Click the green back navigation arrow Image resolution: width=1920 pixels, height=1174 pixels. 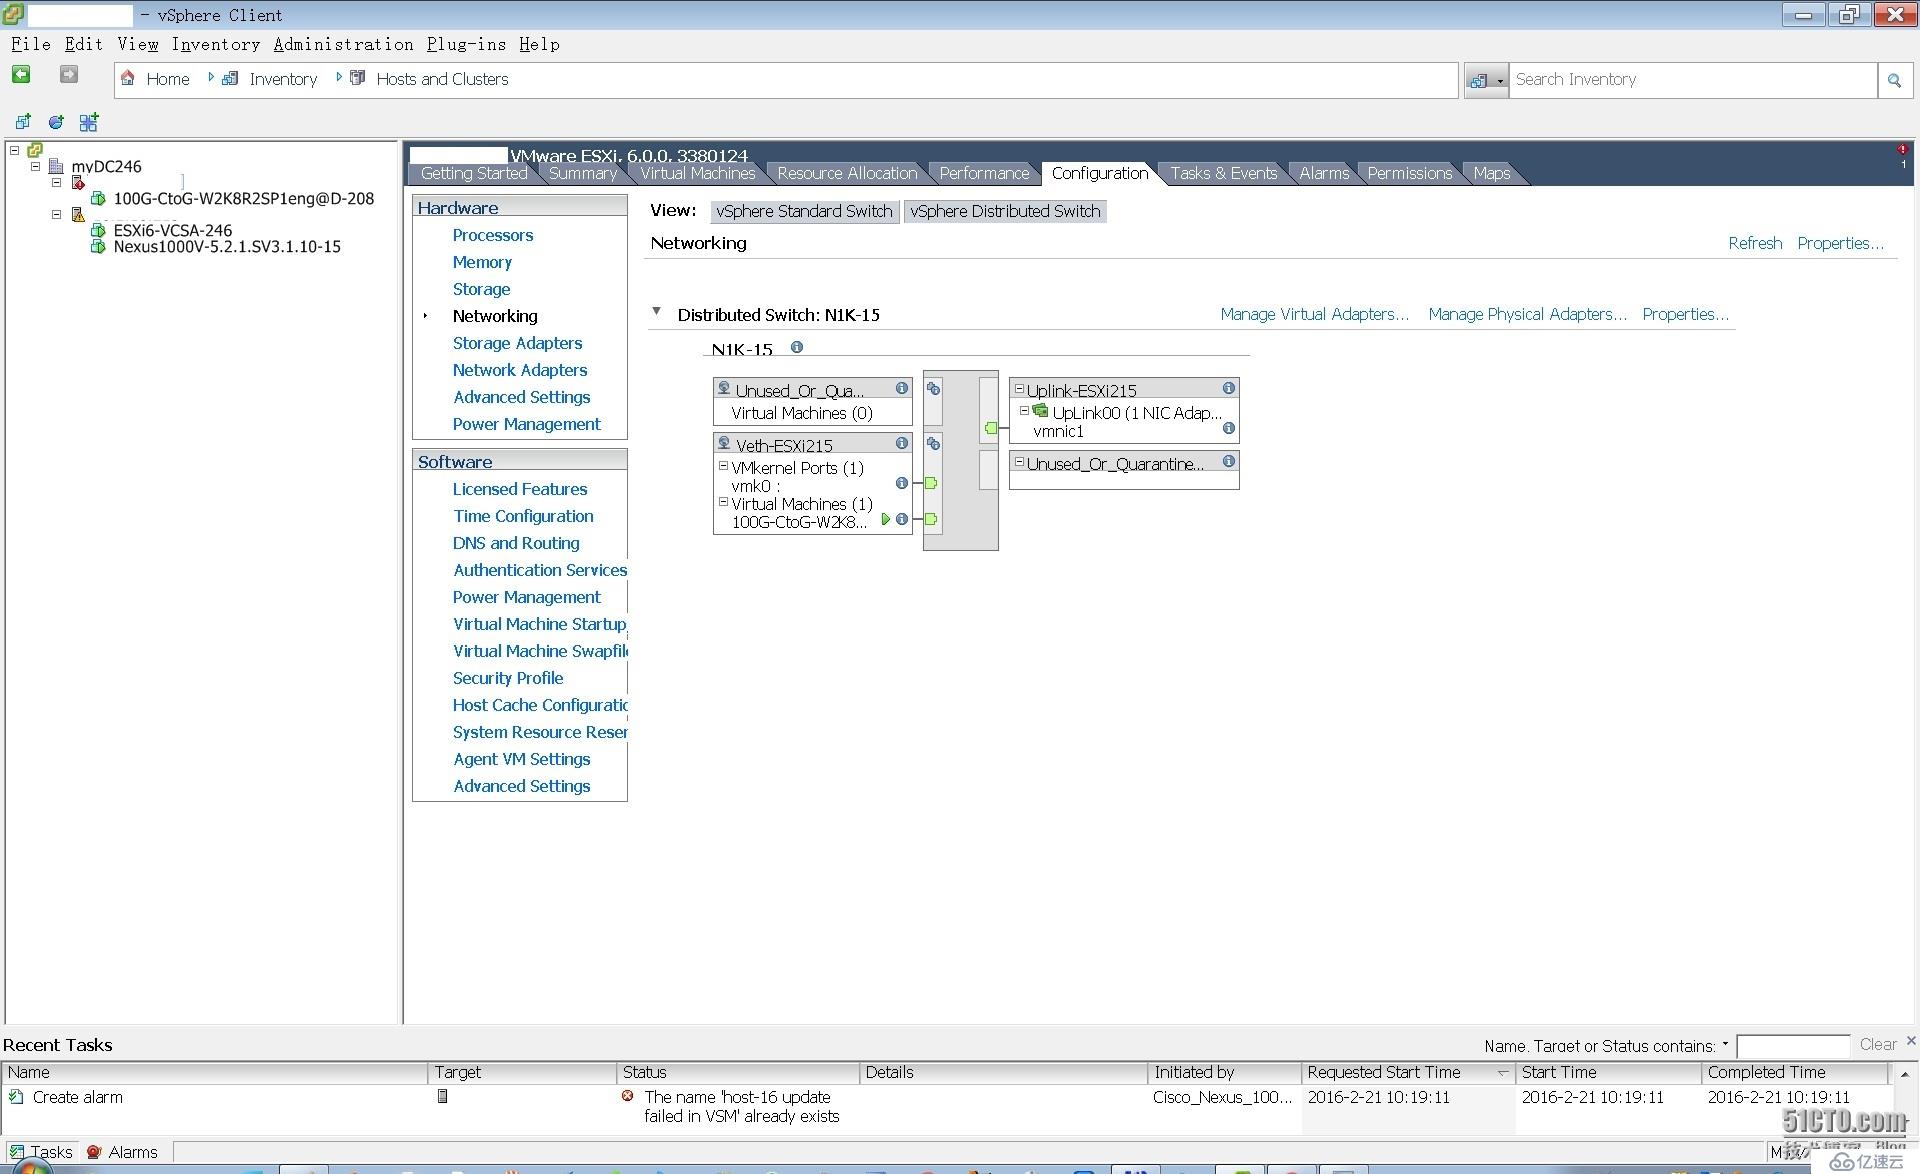21,75
